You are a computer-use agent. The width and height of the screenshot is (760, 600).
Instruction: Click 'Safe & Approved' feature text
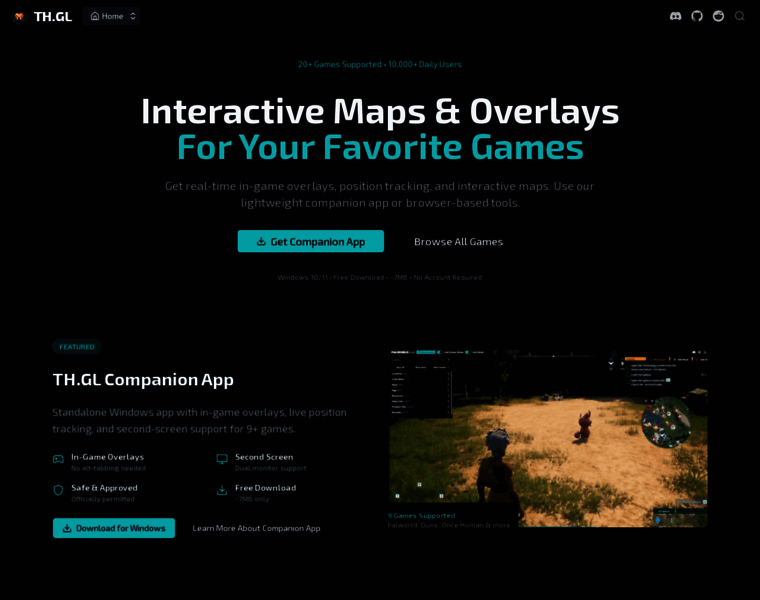point(104,488)
